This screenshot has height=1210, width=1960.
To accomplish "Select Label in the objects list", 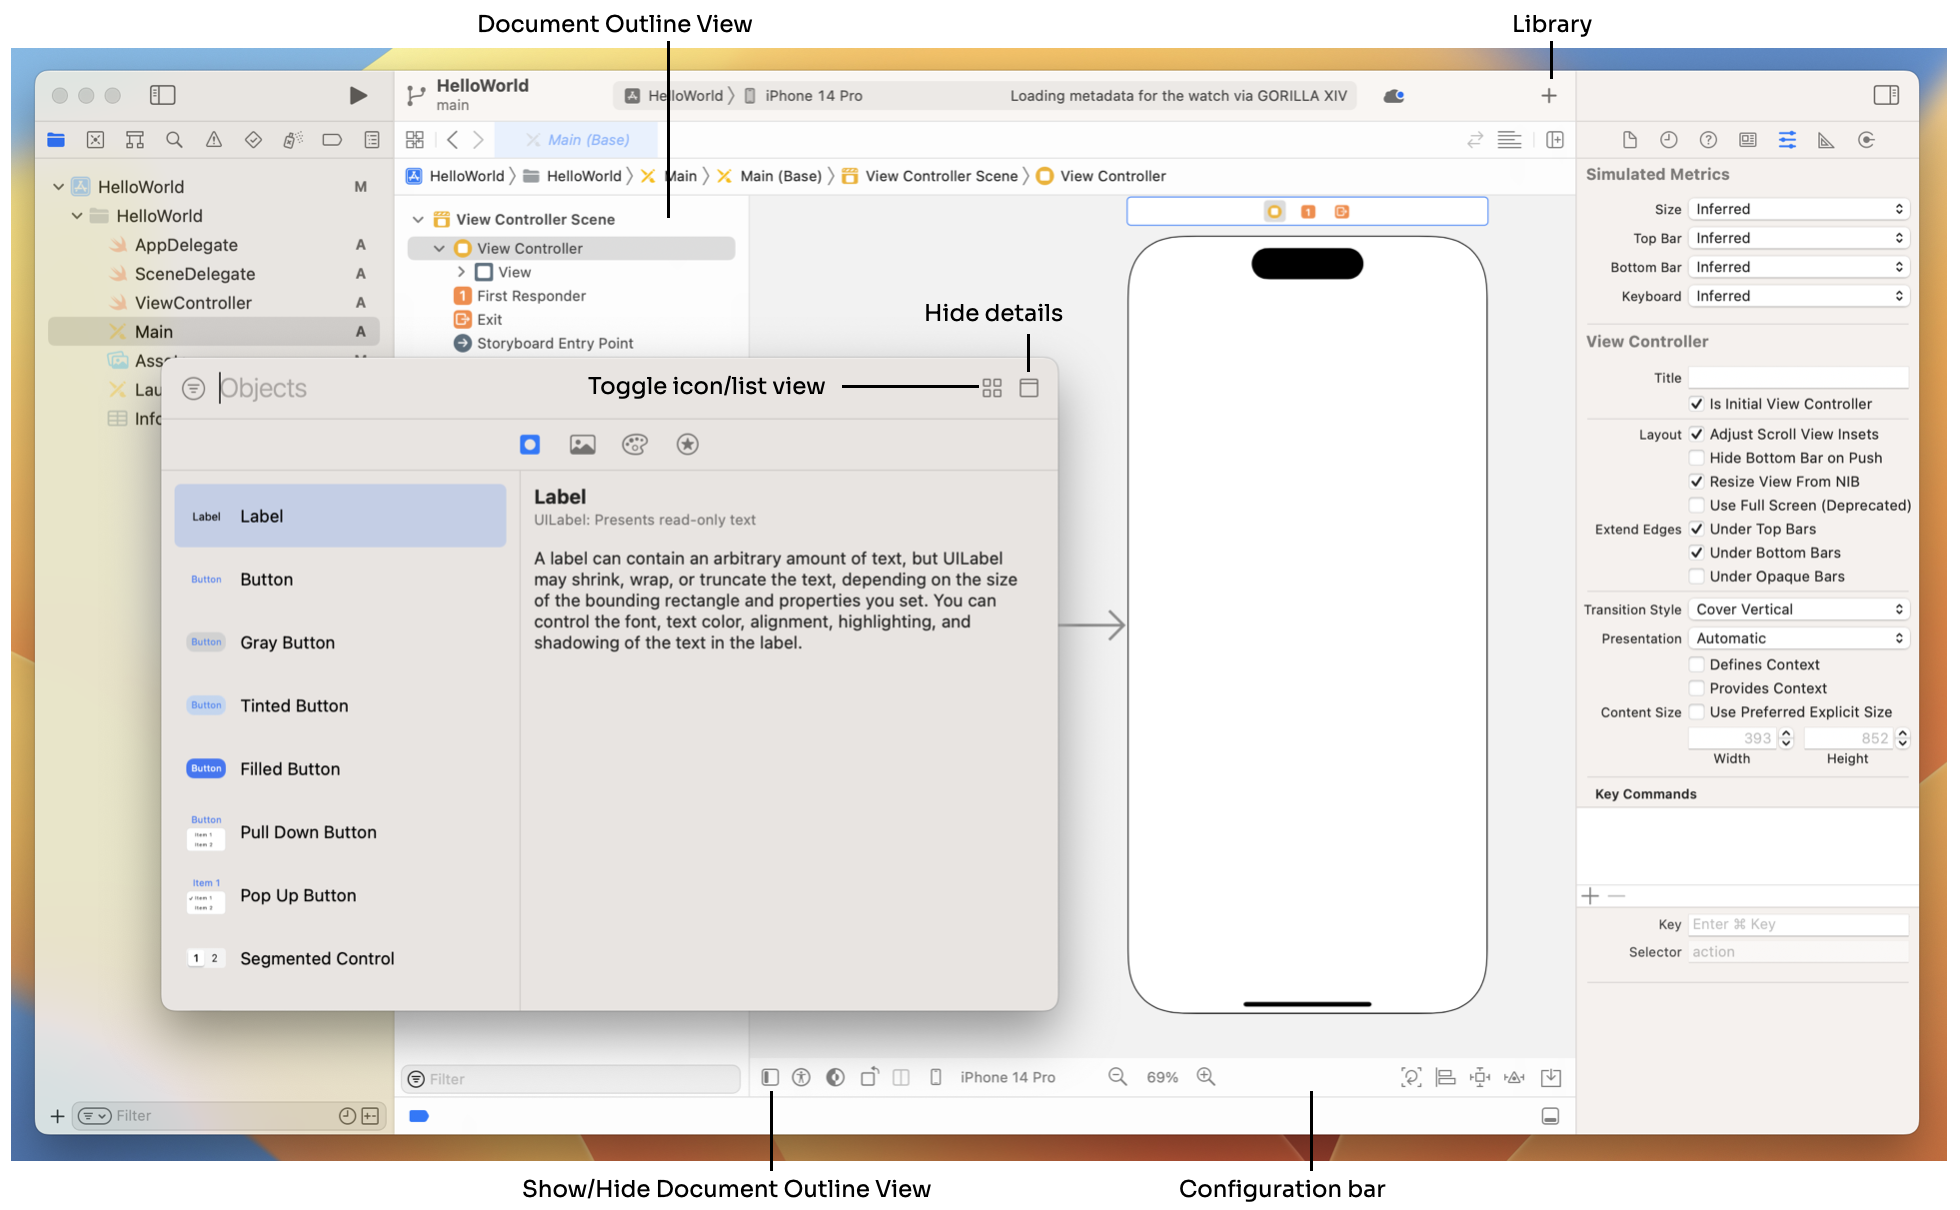I will point(342,515).
